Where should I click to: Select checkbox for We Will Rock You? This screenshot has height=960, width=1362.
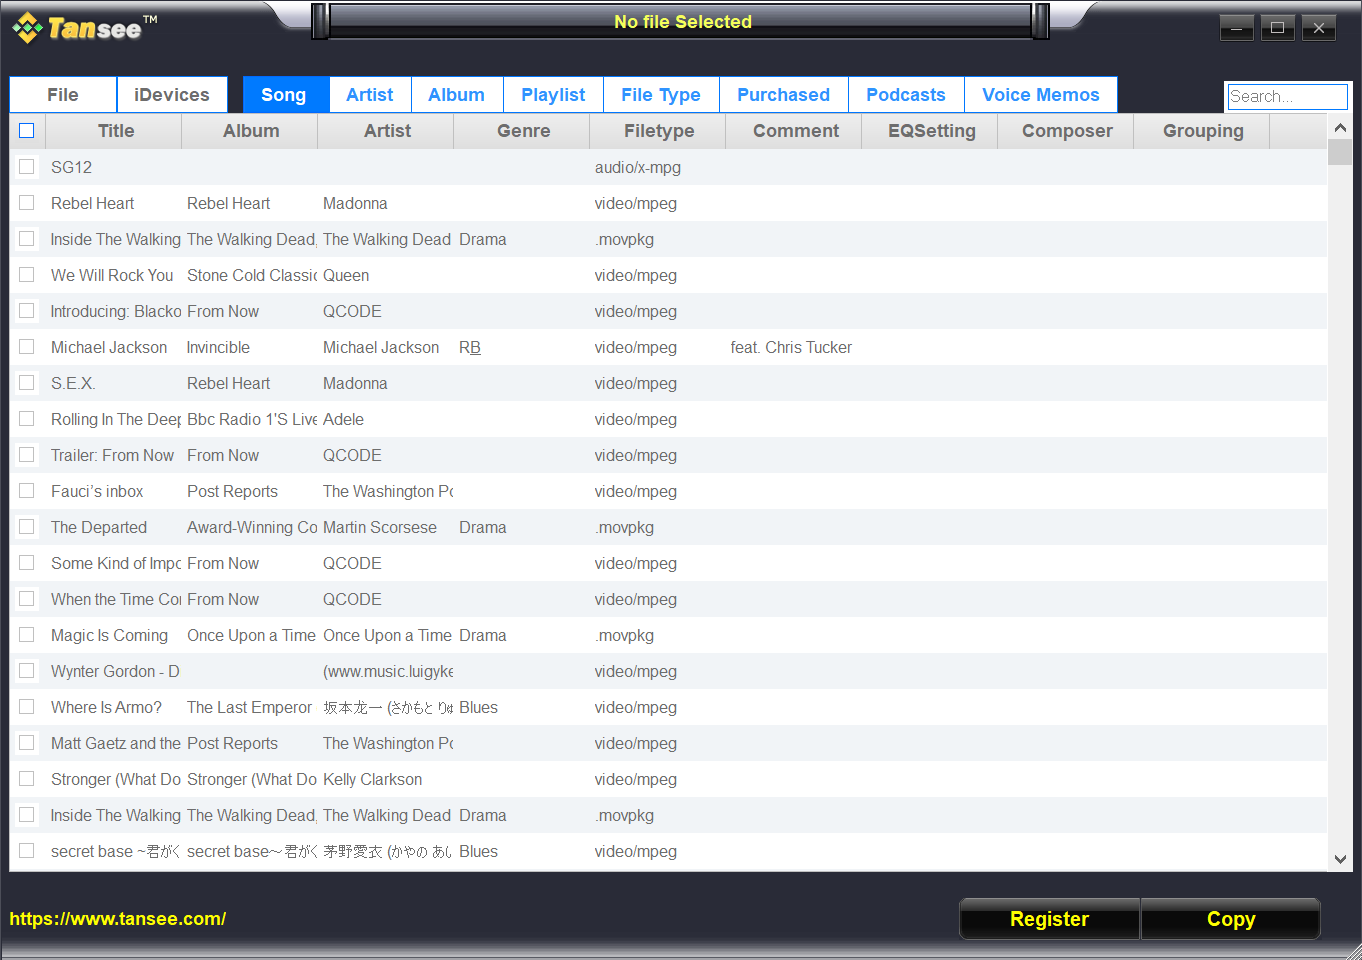pyautogui.click(x=27, y=275)
